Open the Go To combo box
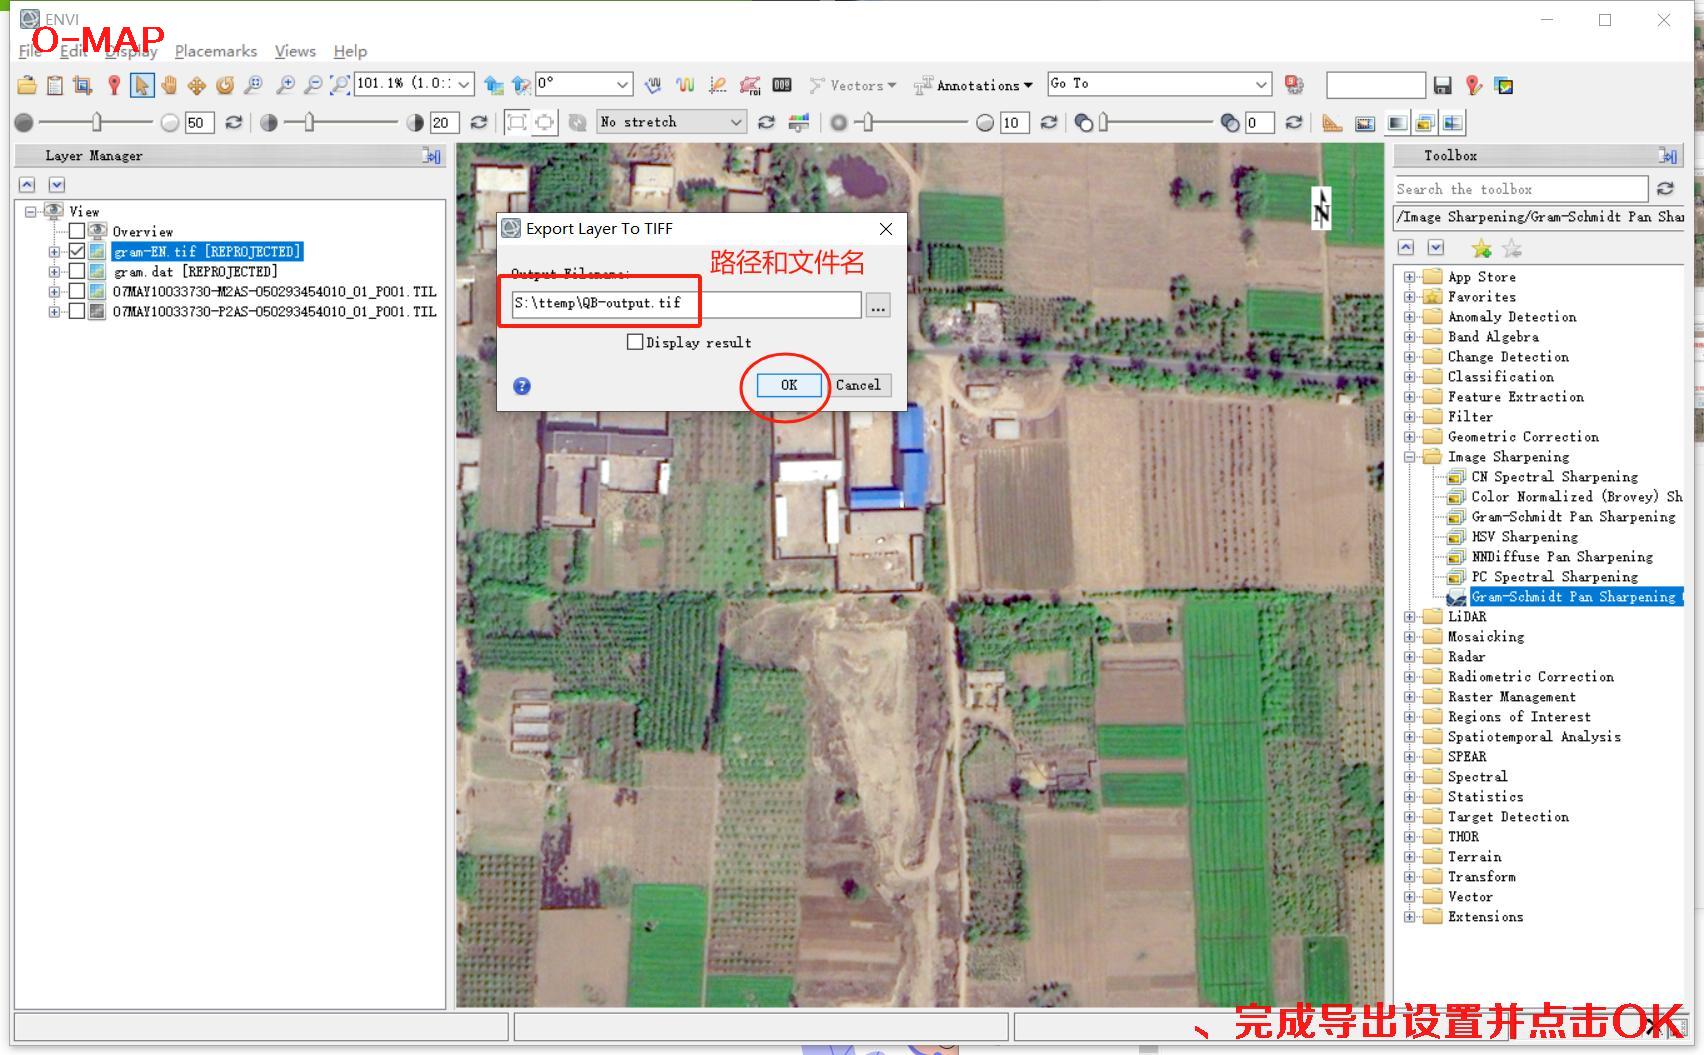Screen dimensions: 1704x1055 pos(1159,84)
